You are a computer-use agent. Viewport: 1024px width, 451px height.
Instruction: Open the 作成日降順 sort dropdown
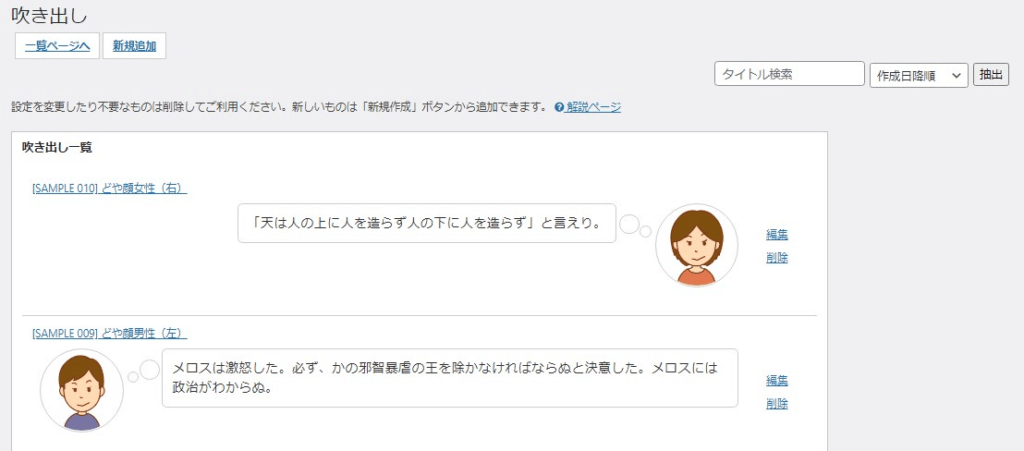(918, 76)
